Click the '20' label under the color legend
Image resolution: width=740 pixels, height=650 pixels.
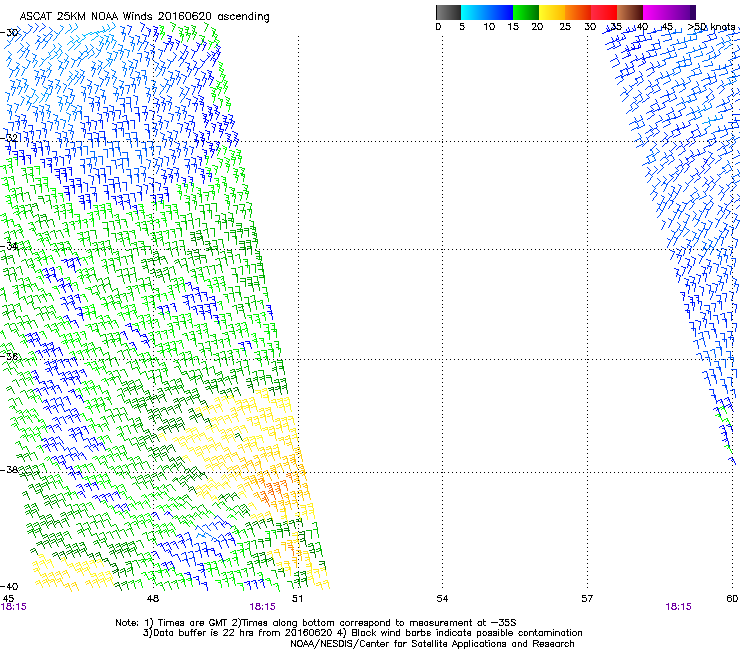click(537, 27)
